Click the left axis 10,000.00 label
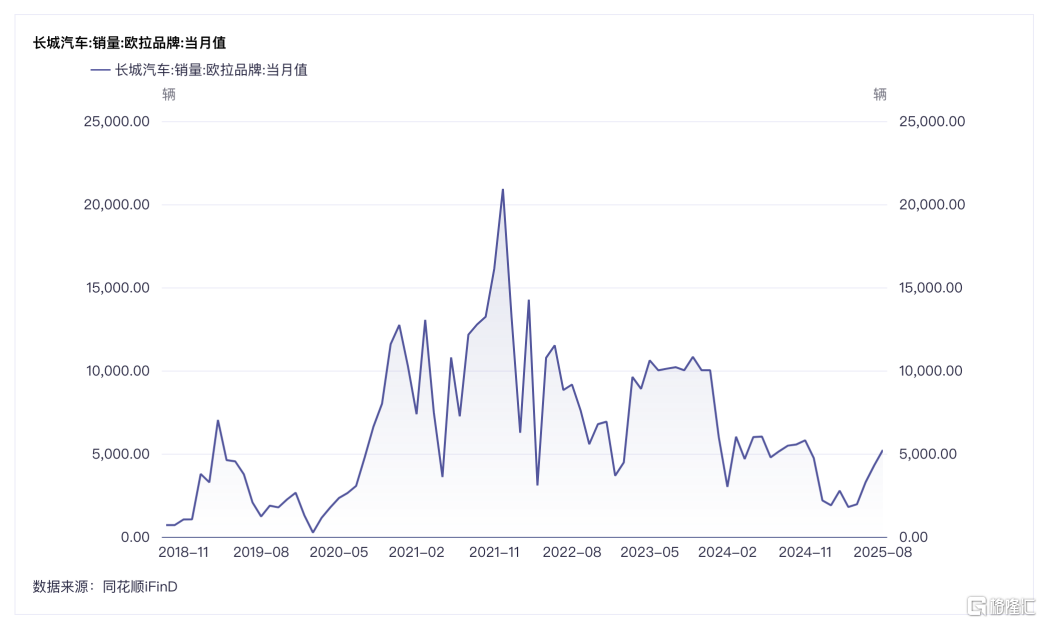Screen dimensions: 1042x623 point(118,371)
